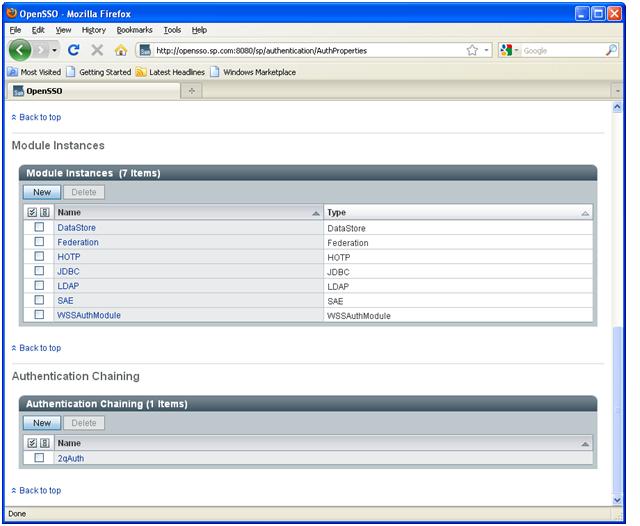Open the Edit menu
The width and height of the screenshot is (640, 526).
[38, 30]
